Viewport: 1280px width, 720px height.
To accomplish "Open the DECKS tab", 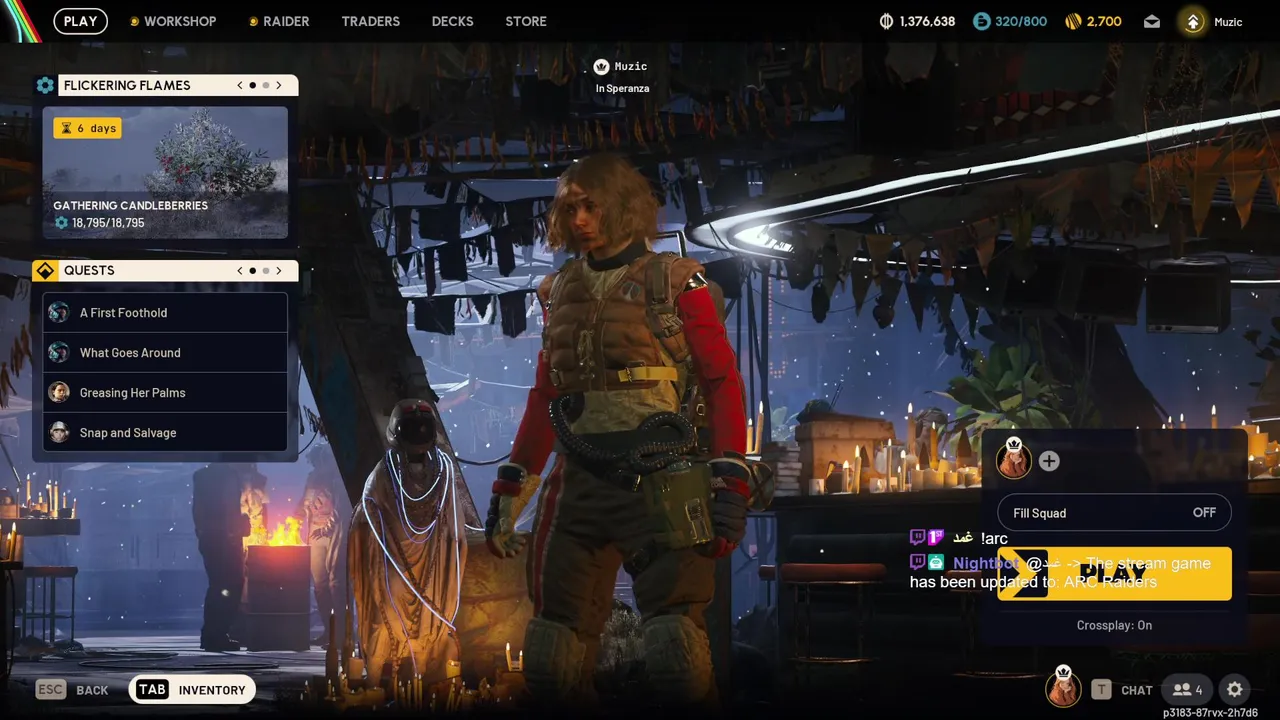I will 452,21.
